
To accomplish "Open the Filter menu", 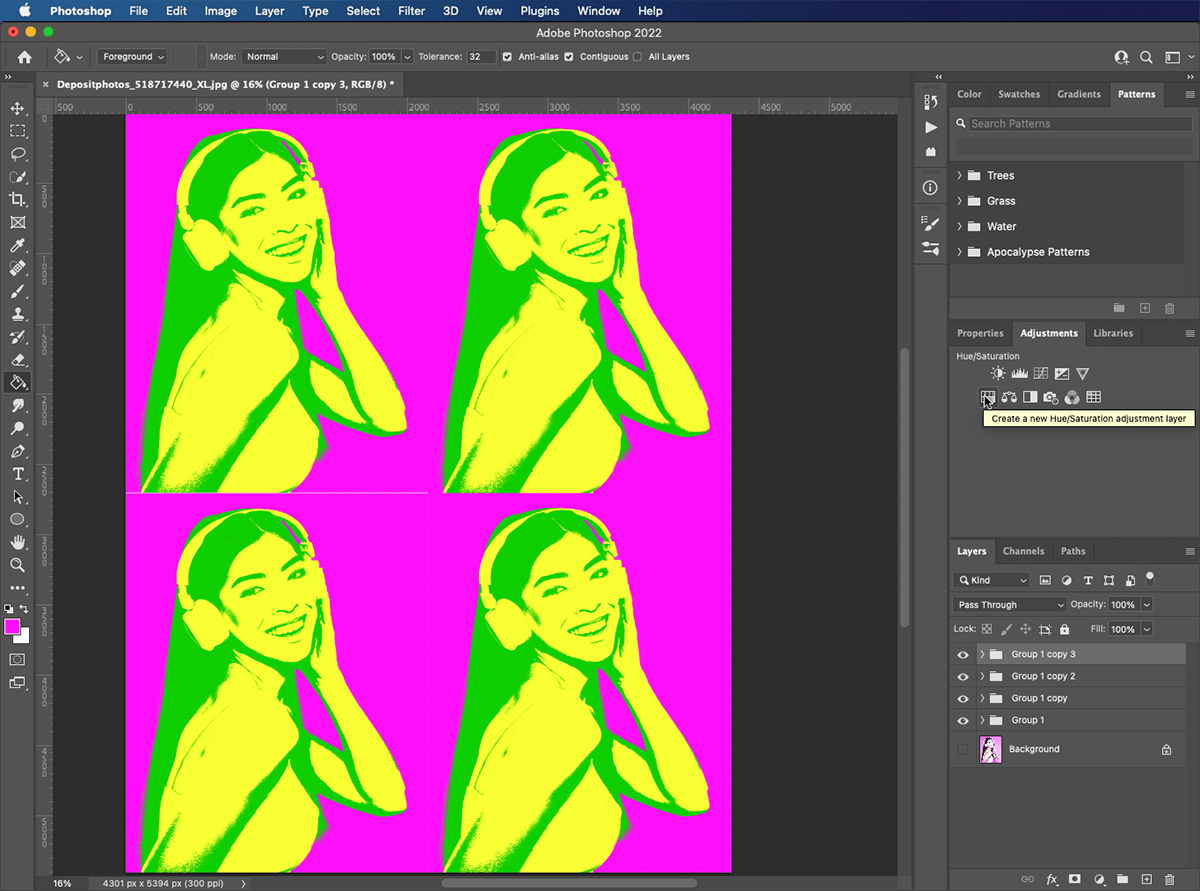I will [411, 11].
